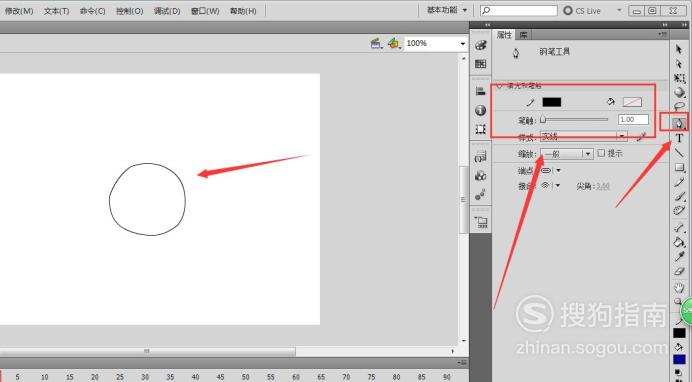
Task: Click the edit stroke style pencil icon
Action: [x=642, y=137]
